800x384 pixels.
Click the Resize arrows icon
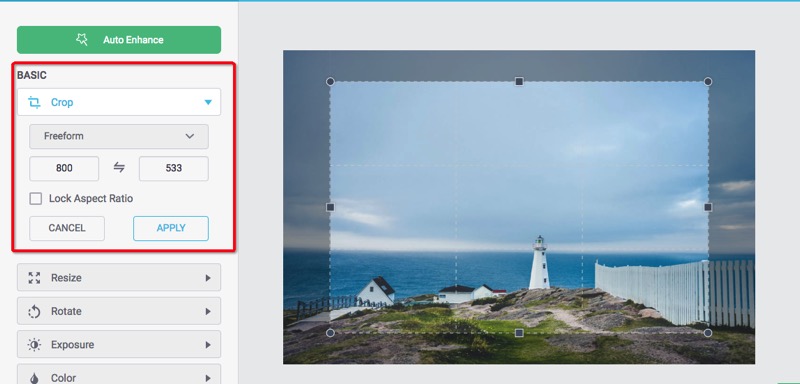[34, 278]
